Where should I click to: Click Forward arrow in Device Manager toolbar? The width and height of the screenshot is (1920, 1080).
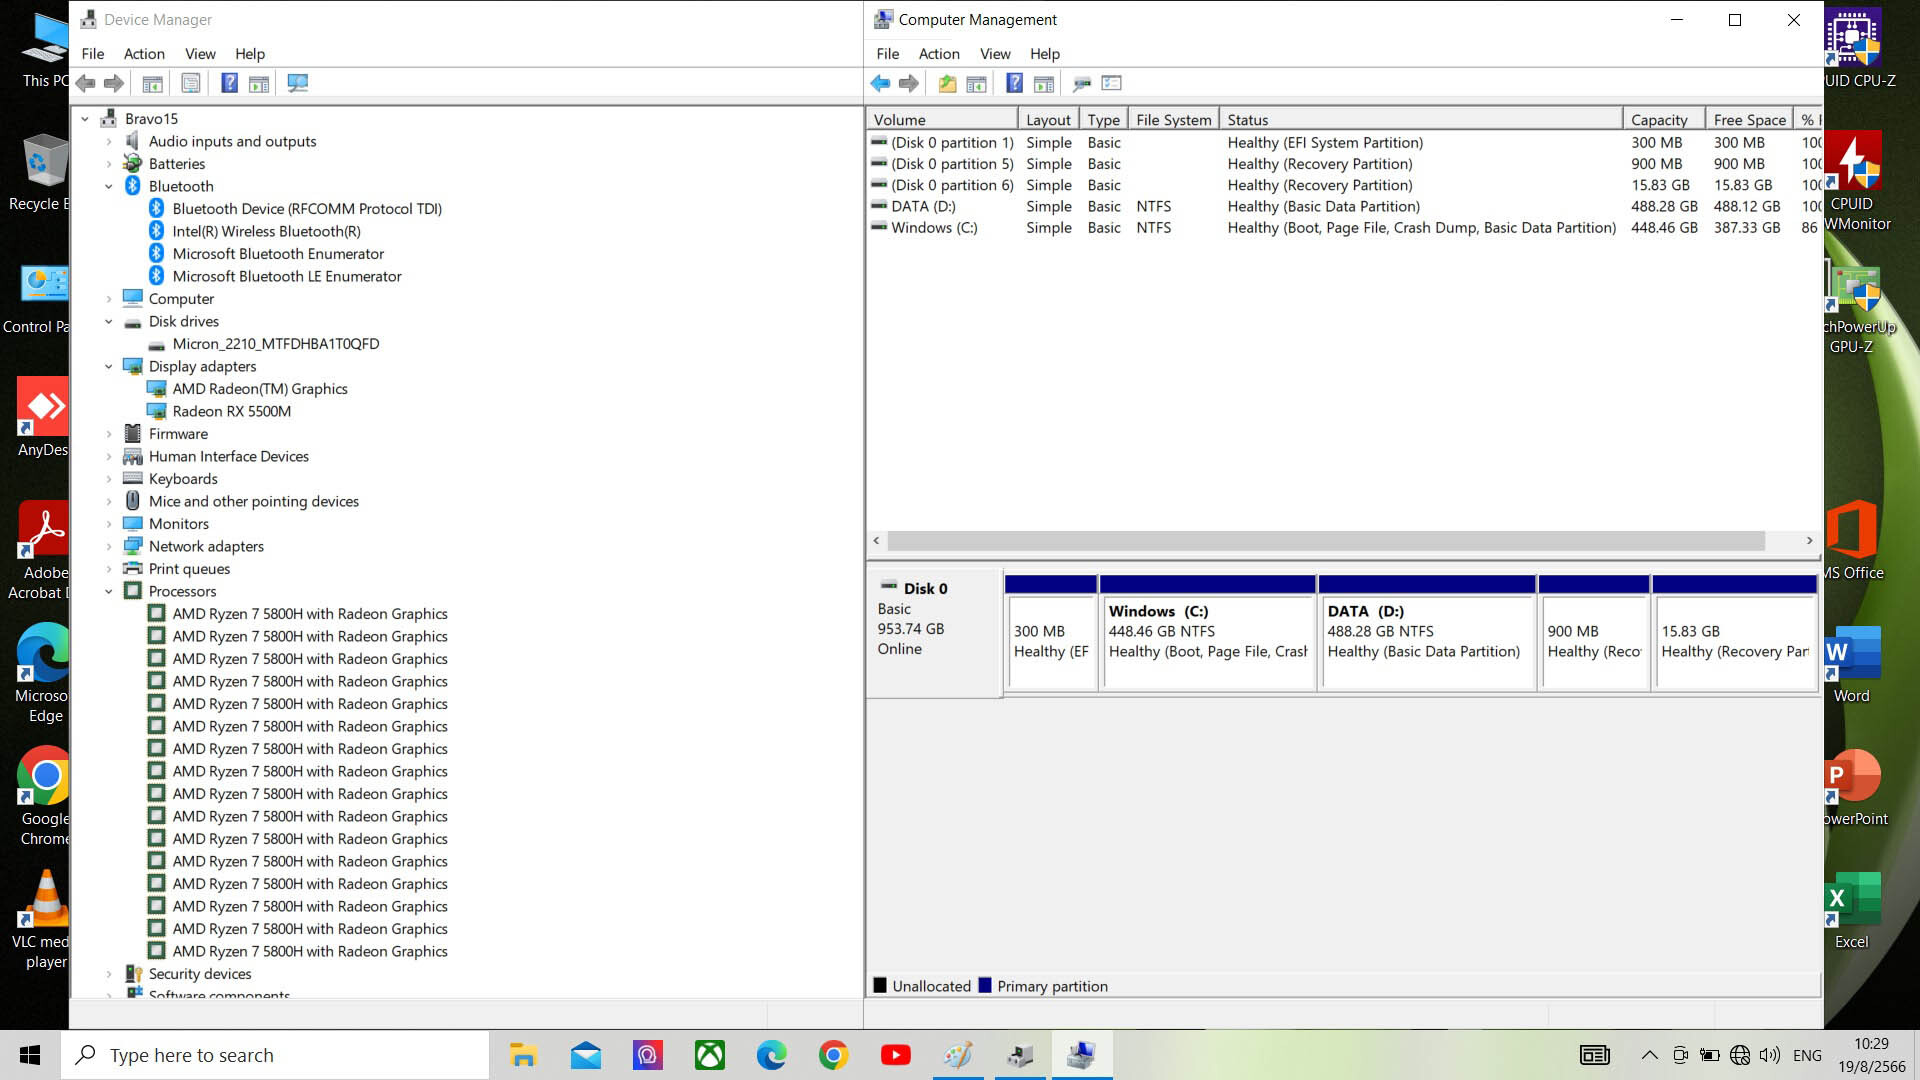coord(114,84)
